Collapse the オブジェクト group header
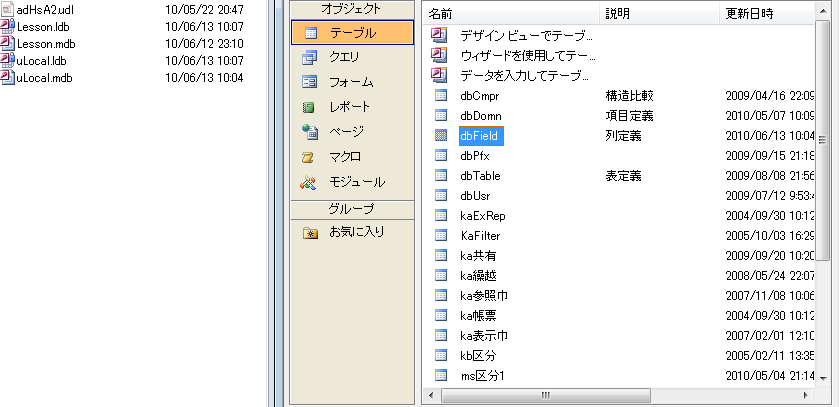 coord(351,9)
